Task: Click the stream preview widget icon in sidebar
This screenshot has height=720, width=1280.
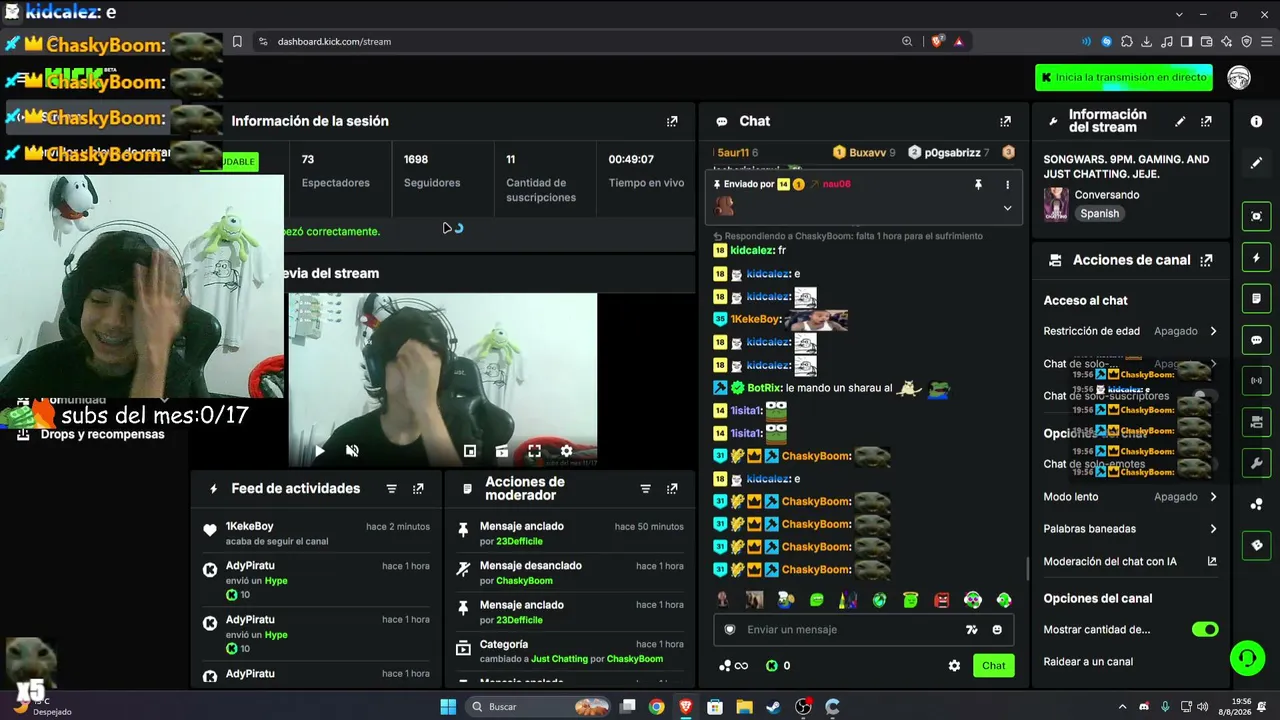Action: 1257,216
